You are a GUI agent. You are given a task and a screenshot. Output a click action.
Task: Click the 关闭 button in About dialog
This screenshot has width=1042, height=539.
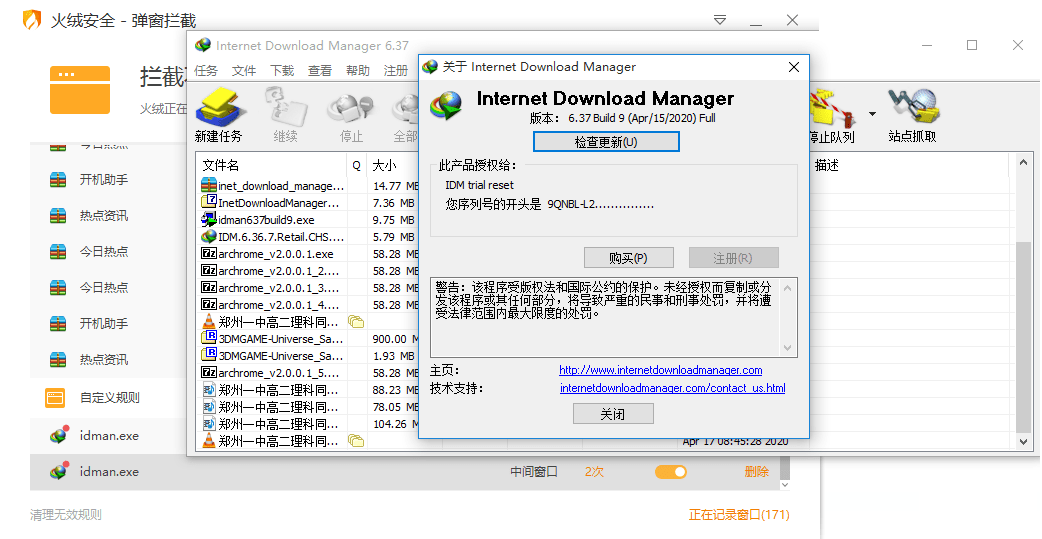click(x=613, y=414)
